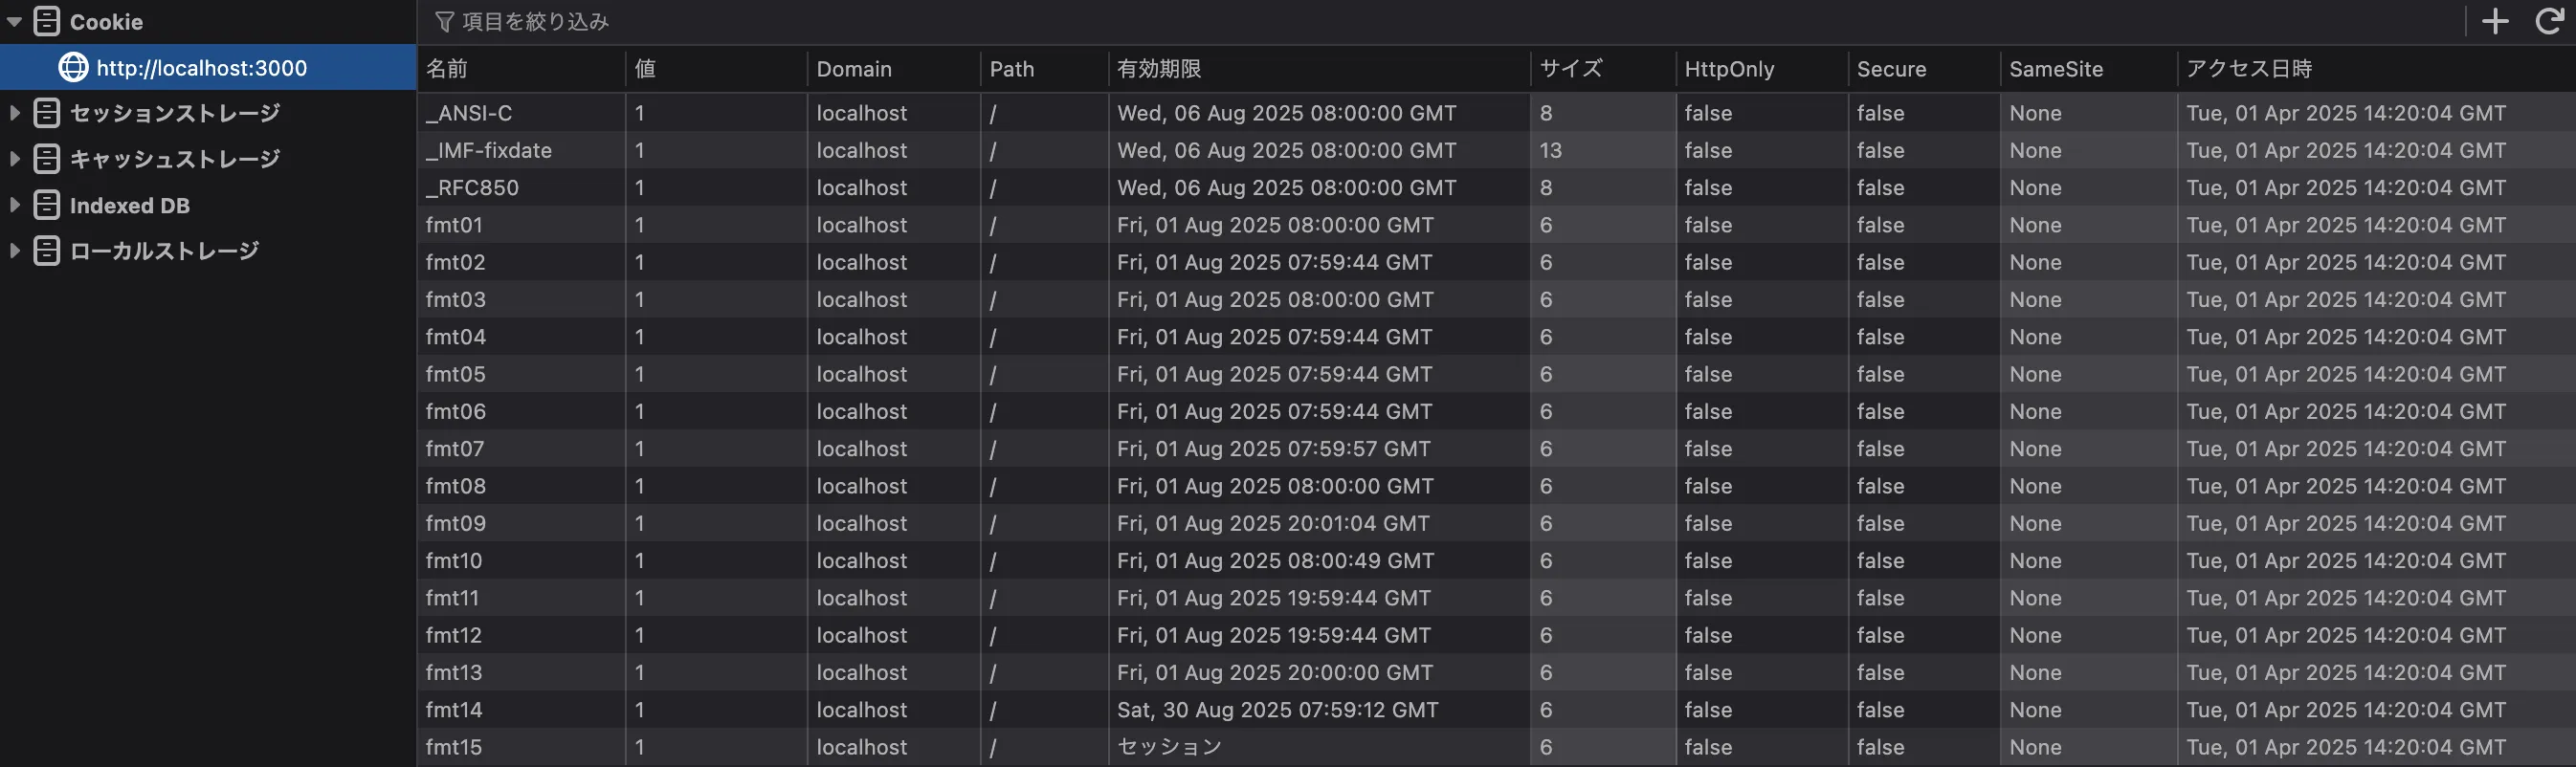Click the globe icon beside localhost:3000
Viewport: 2576px width, 767px height.
(73, 67)
